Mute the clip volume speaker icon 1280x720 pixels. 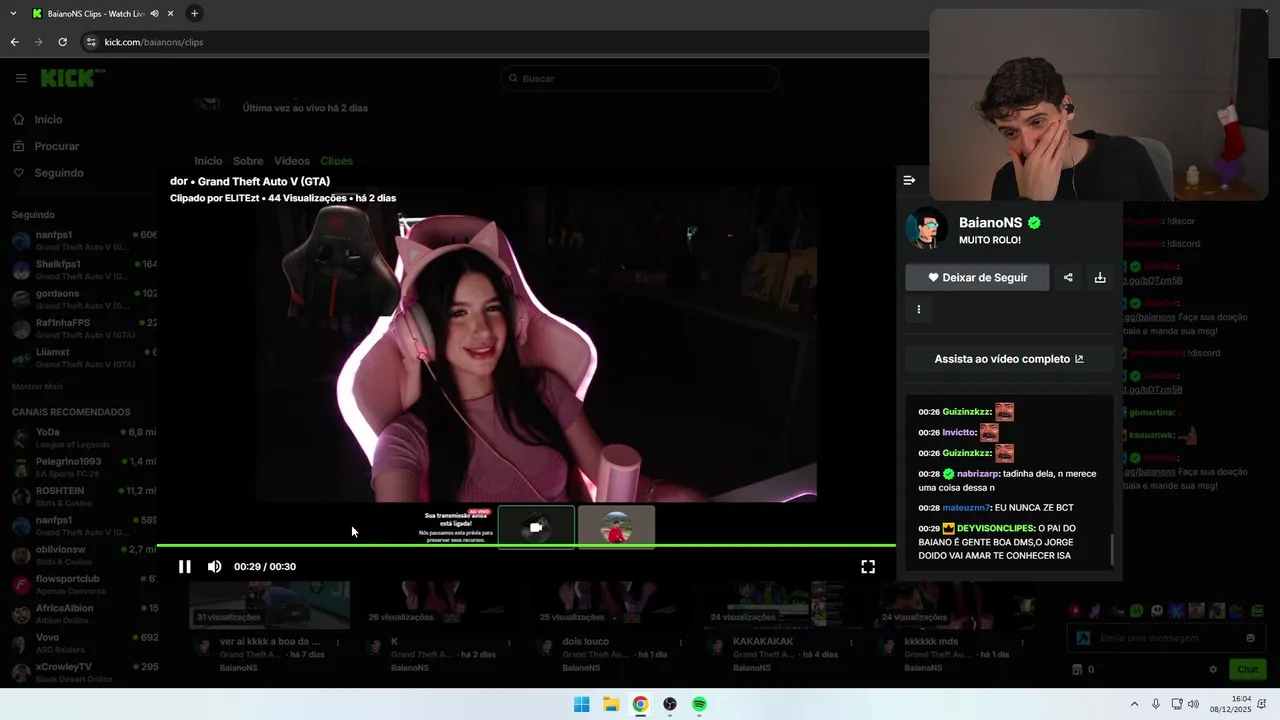pyautogui.click(x=214, y=567)
